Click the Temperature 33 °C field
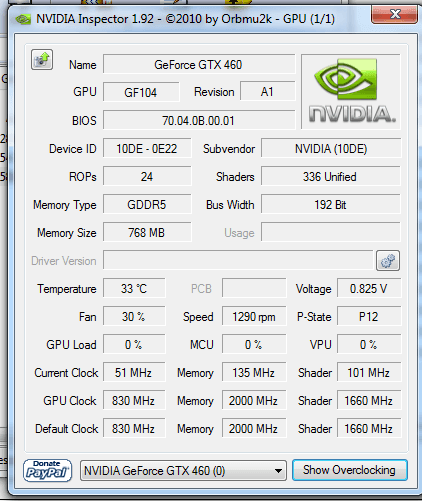Viewport: 422px width, 501px height. 134,288
